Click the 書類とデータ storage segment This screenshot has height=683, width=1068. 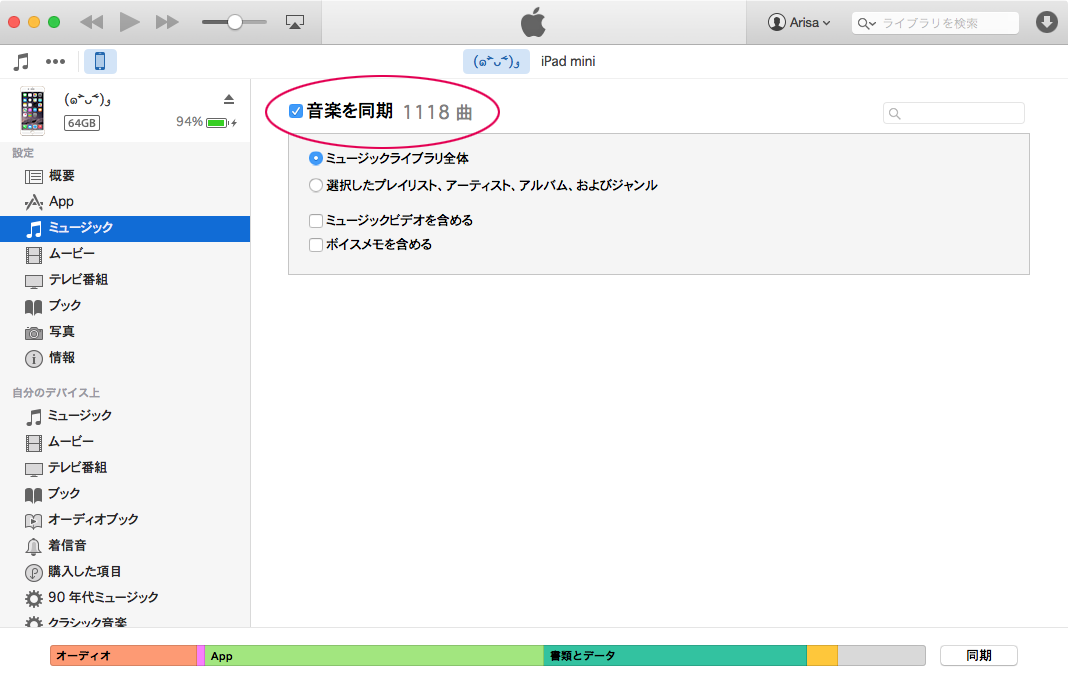[675, 656]
